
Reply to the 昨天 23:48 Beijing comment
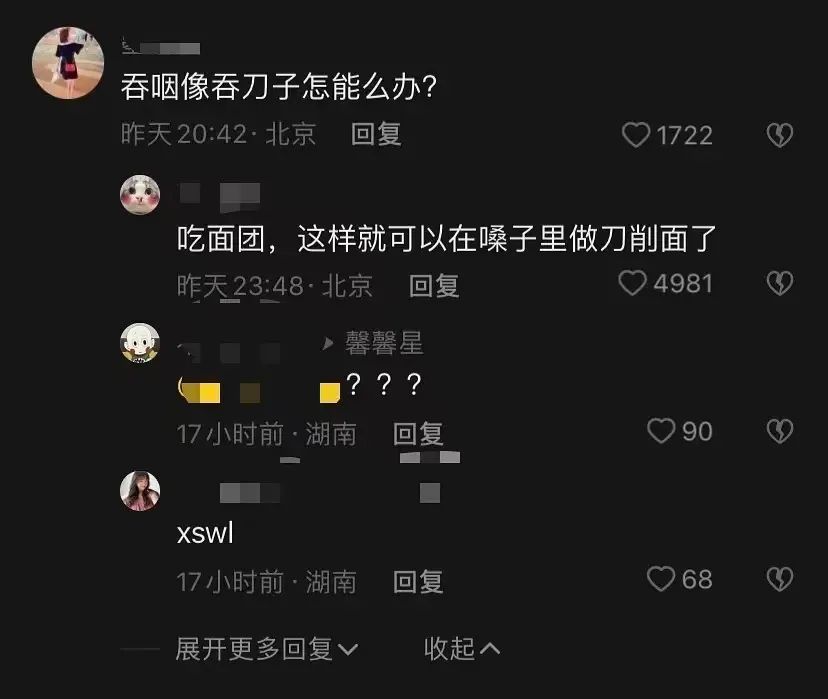click(434, 286)
